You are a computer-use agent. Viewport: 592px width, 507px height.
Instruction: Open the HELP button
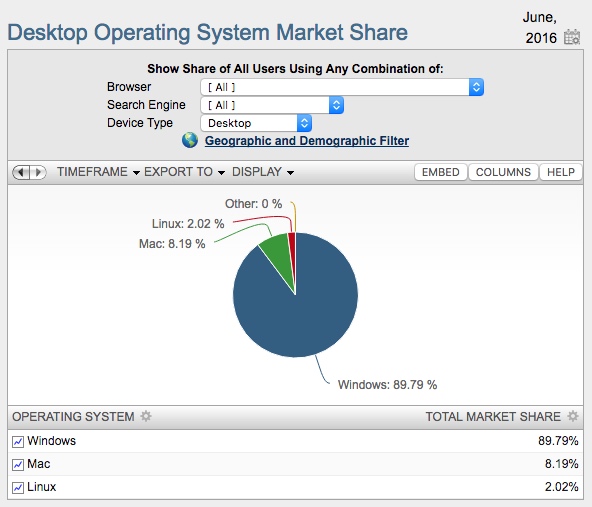[x=561, y=172]
